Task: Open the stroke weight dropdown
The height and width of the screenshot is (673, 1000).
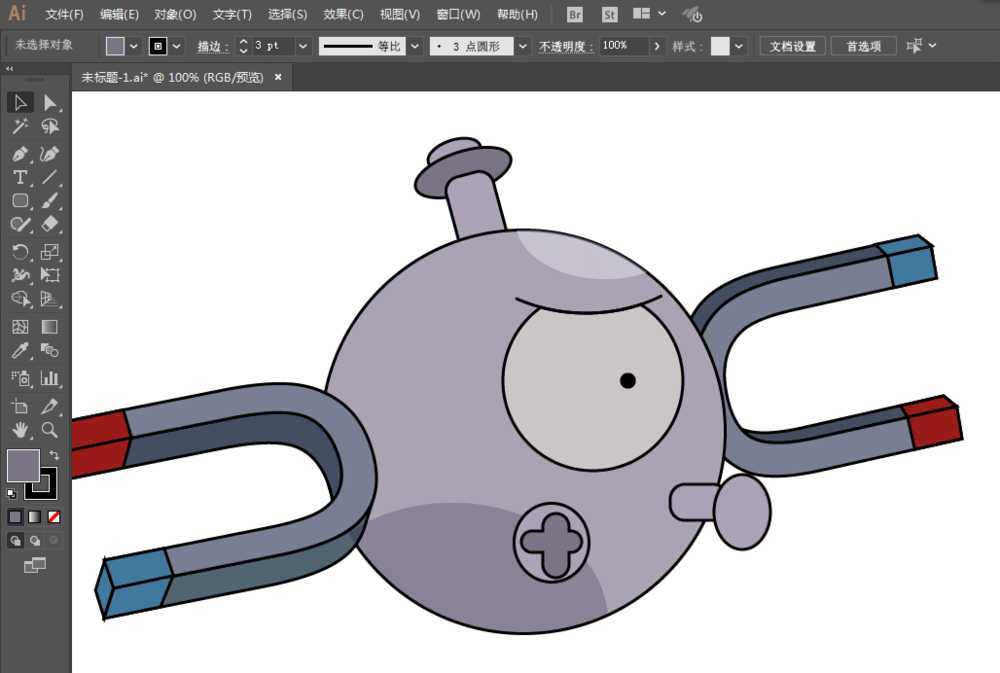Action: [x=302, y=45]
